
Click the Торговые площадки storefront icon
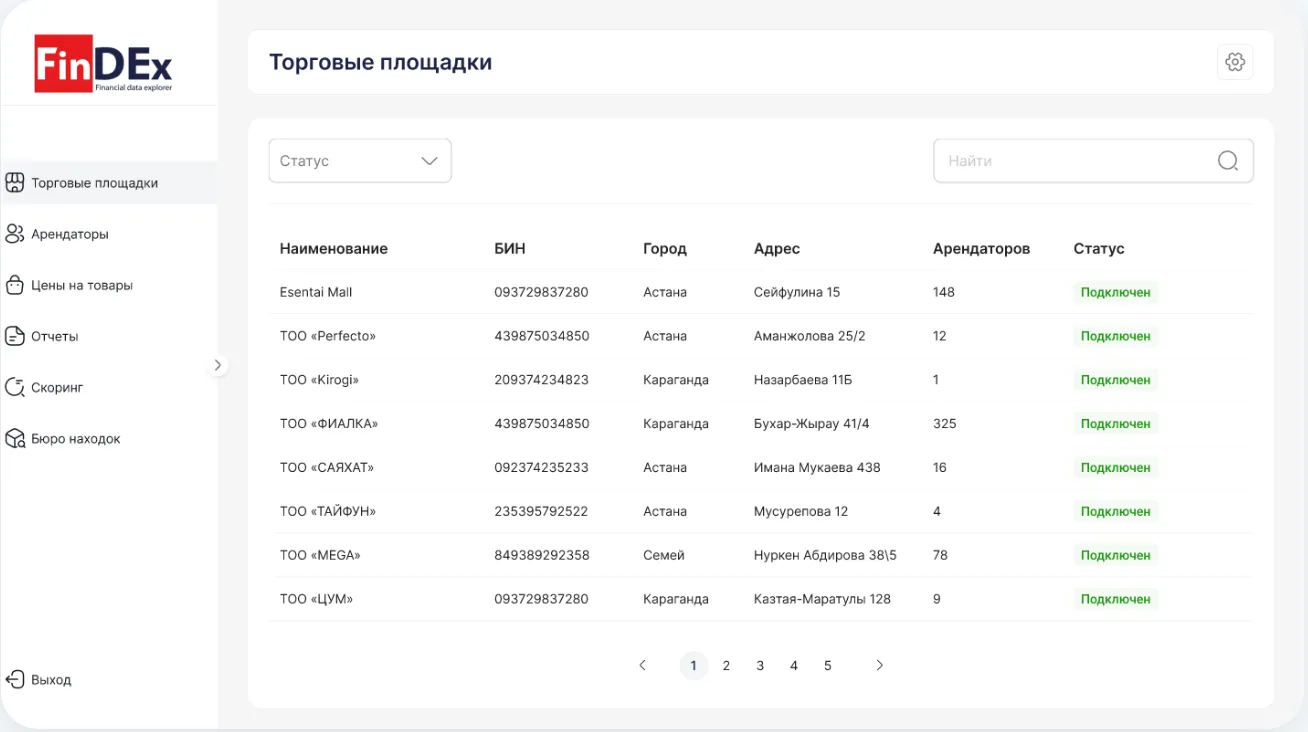click(x=15, y=183)
